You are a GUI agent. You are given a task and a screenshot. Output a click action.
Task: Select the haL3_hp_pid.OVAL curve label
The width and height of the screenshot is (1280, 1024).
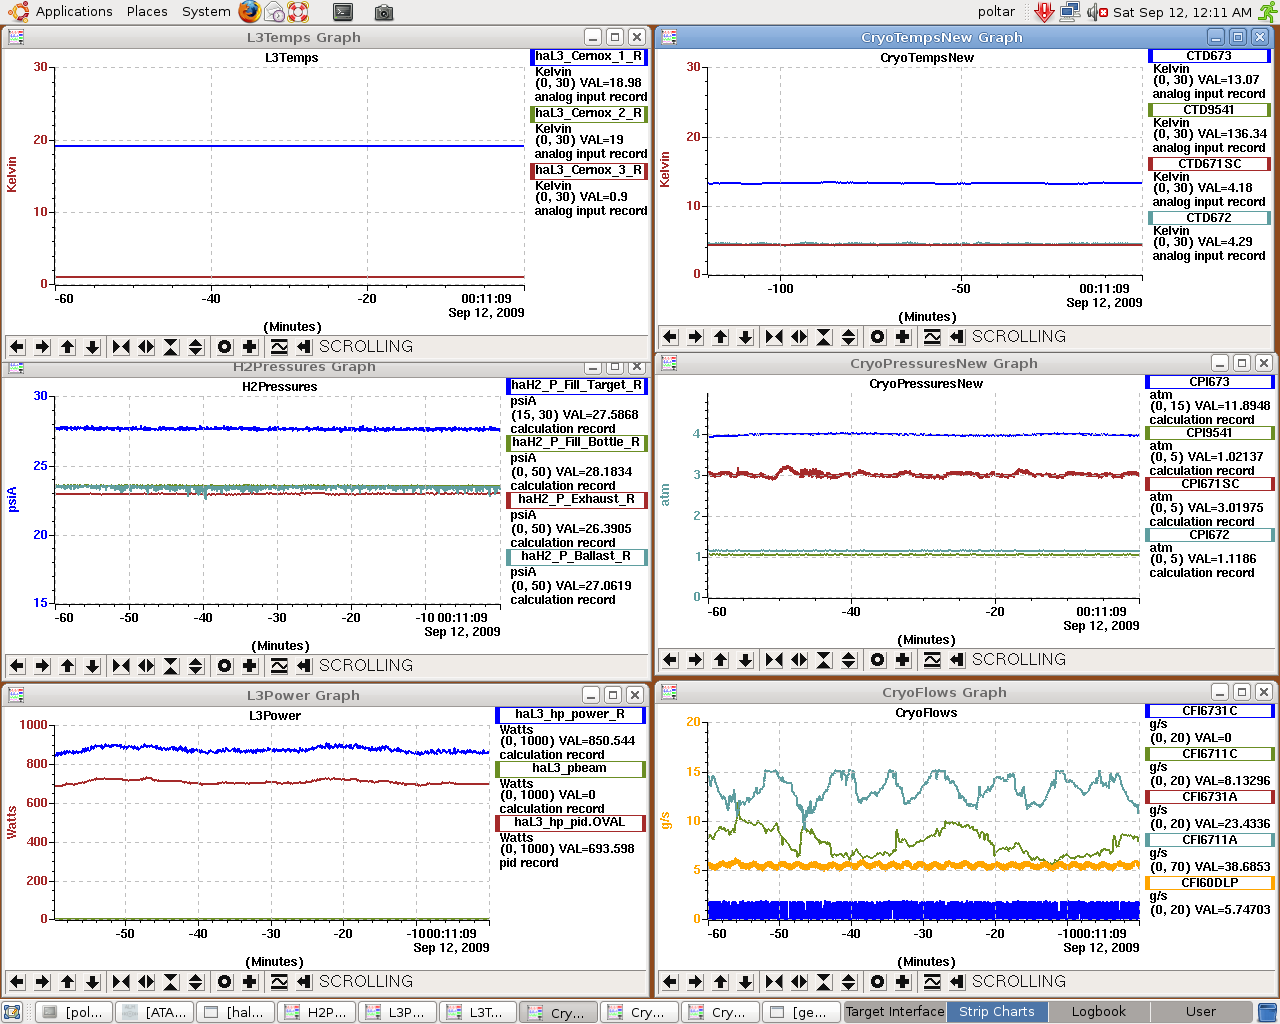571,823
